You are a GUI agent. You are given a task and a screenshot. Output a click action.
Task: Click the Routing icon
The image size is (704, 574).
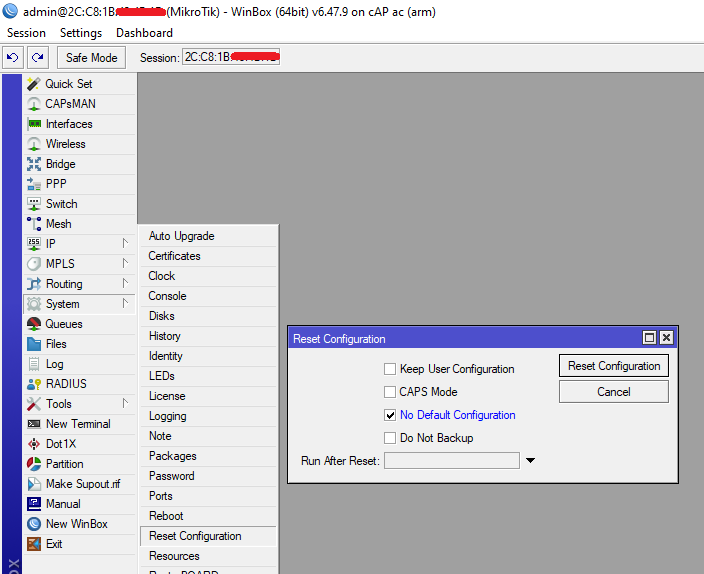34,284
